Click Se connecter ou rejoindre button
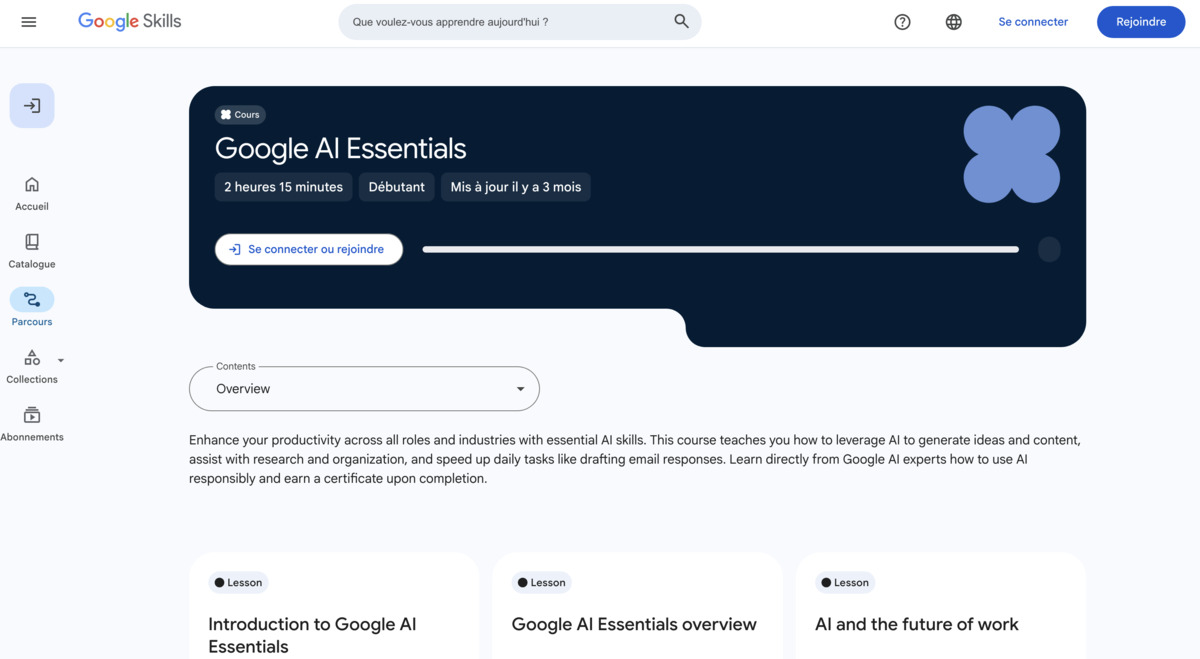1200x659 pixels. pos(309,249)
